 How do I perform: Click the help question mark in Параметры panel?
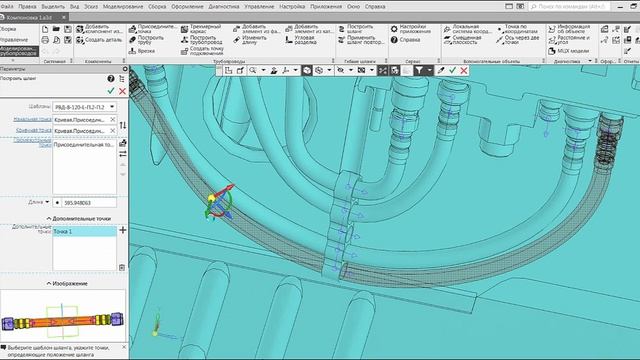click(111, 78)
